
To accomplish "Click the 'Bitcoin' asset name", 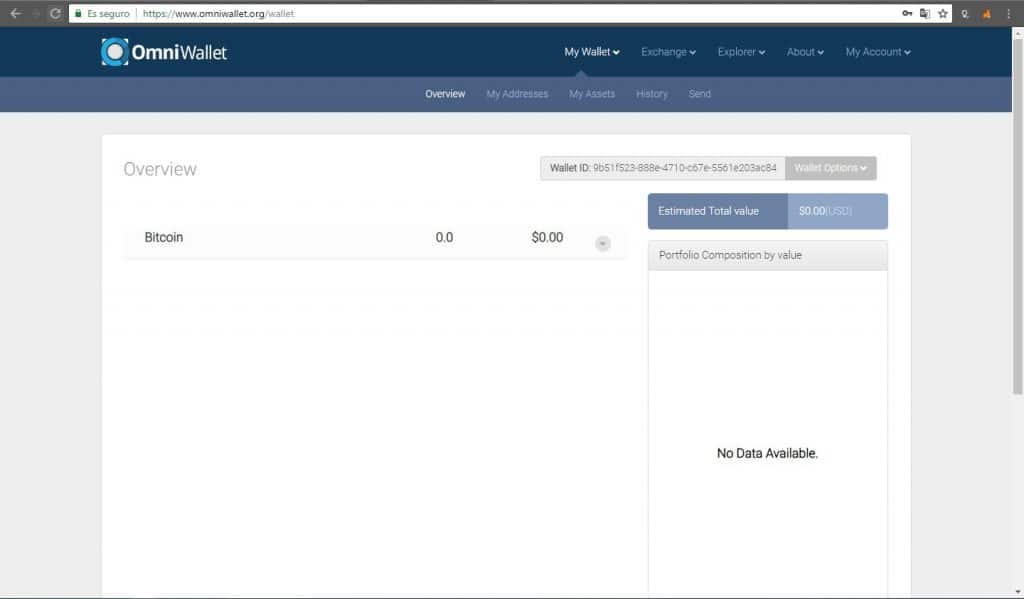I will pos(164,237).
